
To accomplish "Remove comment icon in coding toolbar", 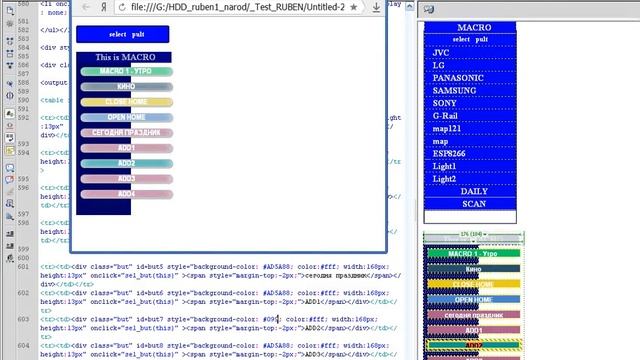I will pyautogui.click(x=10, y=180).
